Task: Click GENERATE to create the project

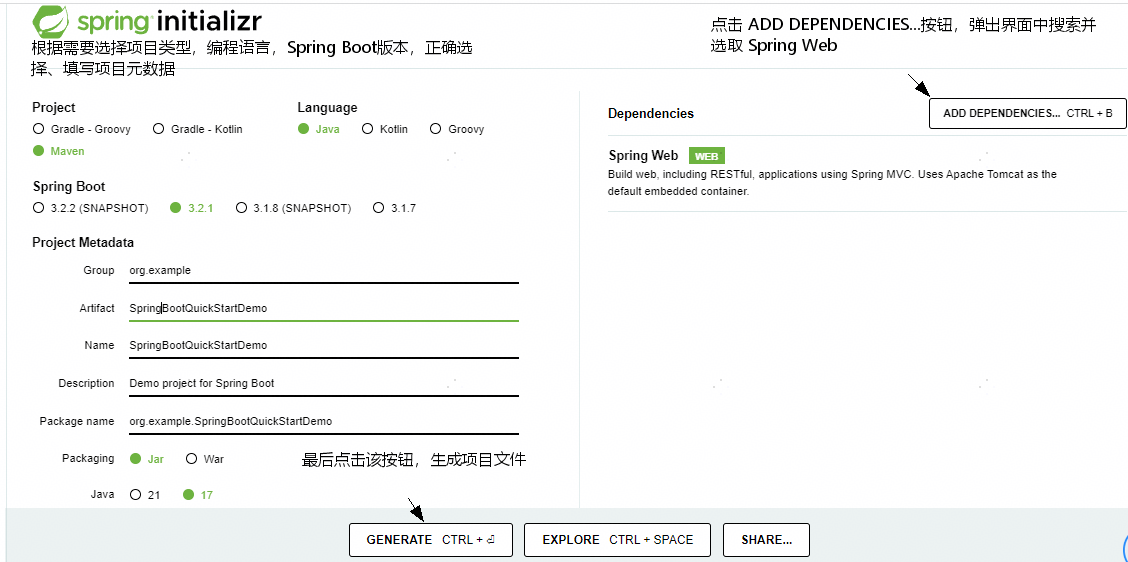Action: (430, 540)
